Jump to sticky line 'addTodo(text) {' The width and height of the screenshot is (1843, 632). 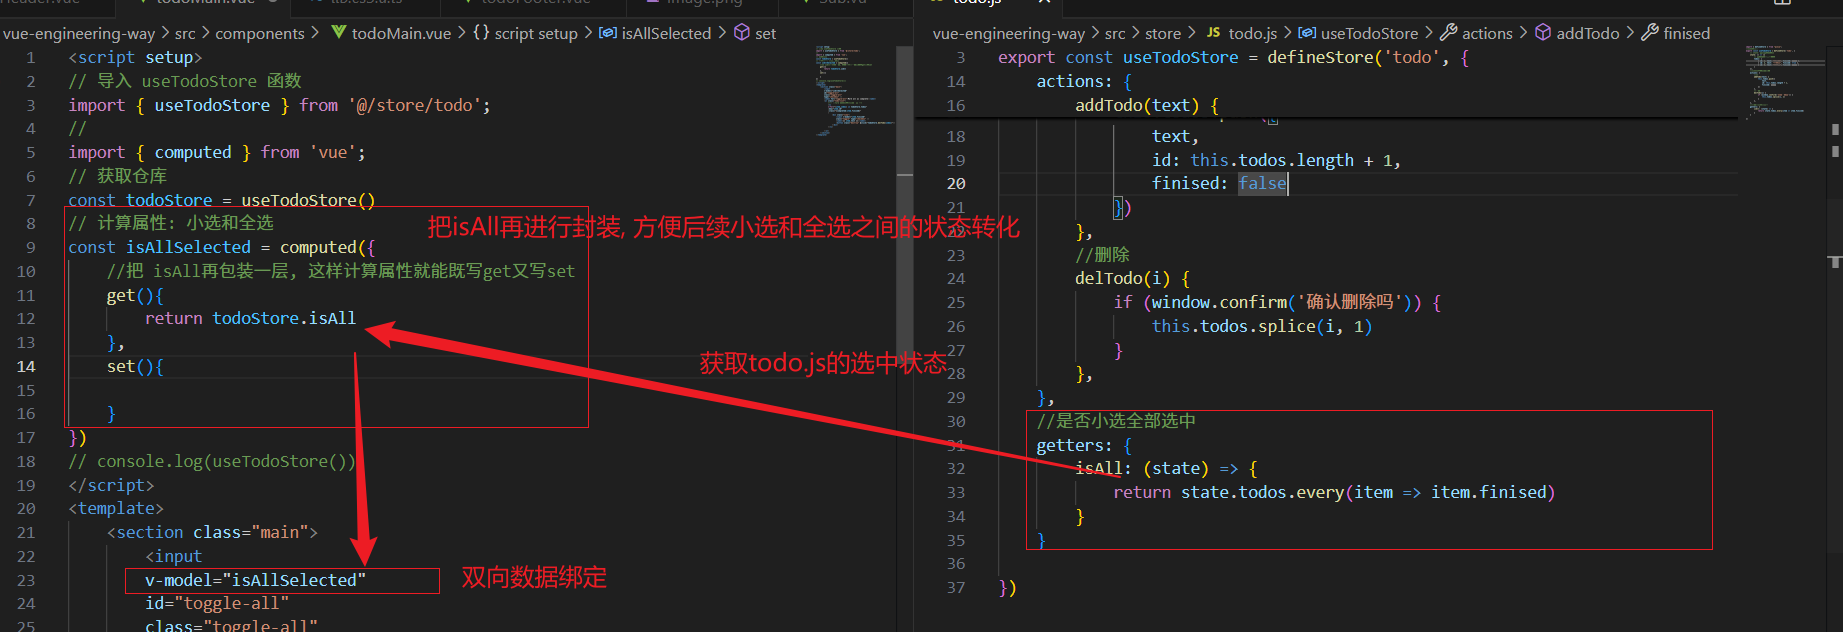[1147, 105]
